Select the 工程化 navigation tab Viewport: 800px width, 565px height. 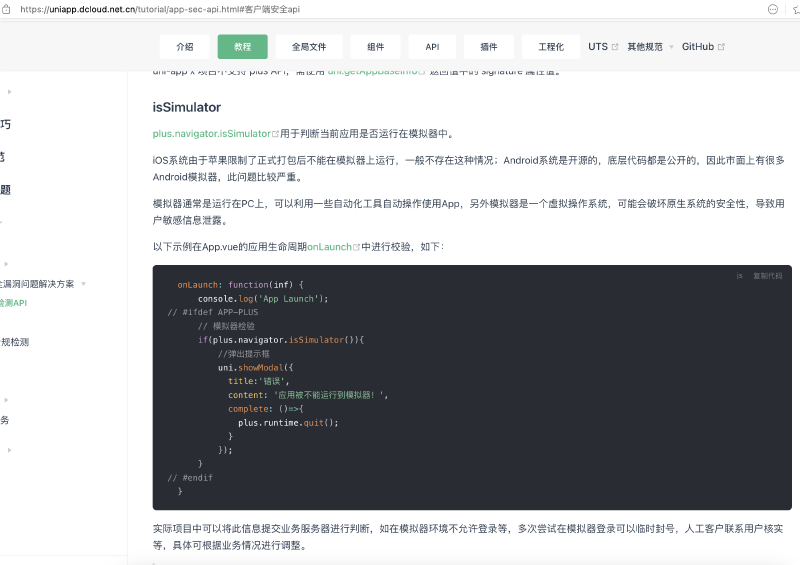551,47
